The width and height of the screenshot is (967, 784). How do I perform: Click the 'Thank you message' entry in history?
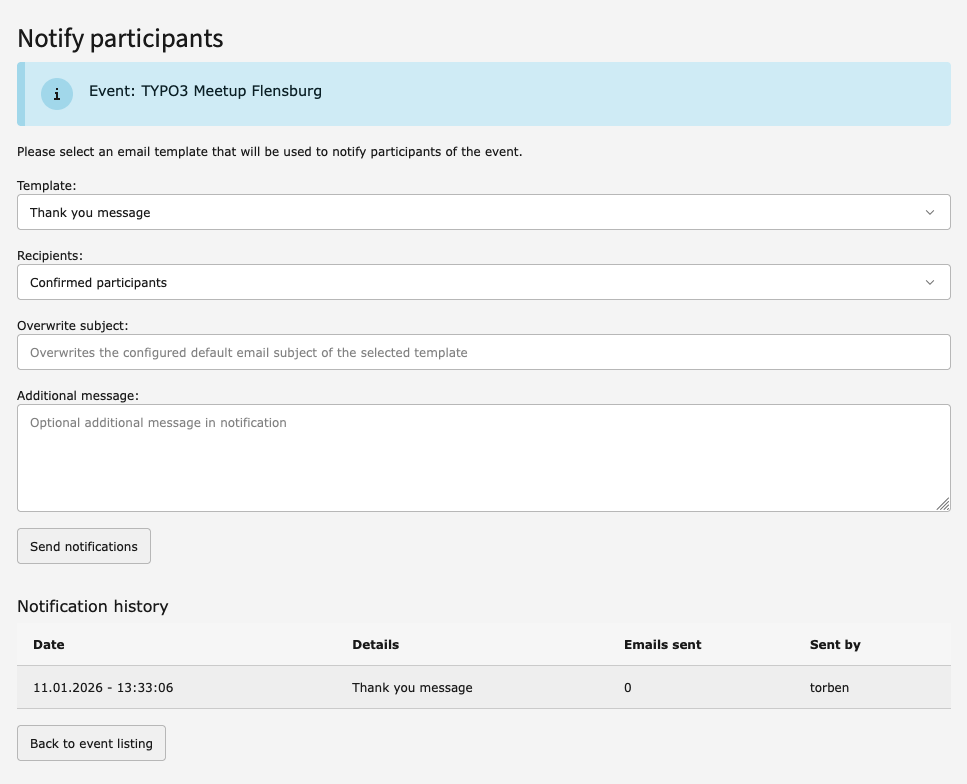click(412, 687)
